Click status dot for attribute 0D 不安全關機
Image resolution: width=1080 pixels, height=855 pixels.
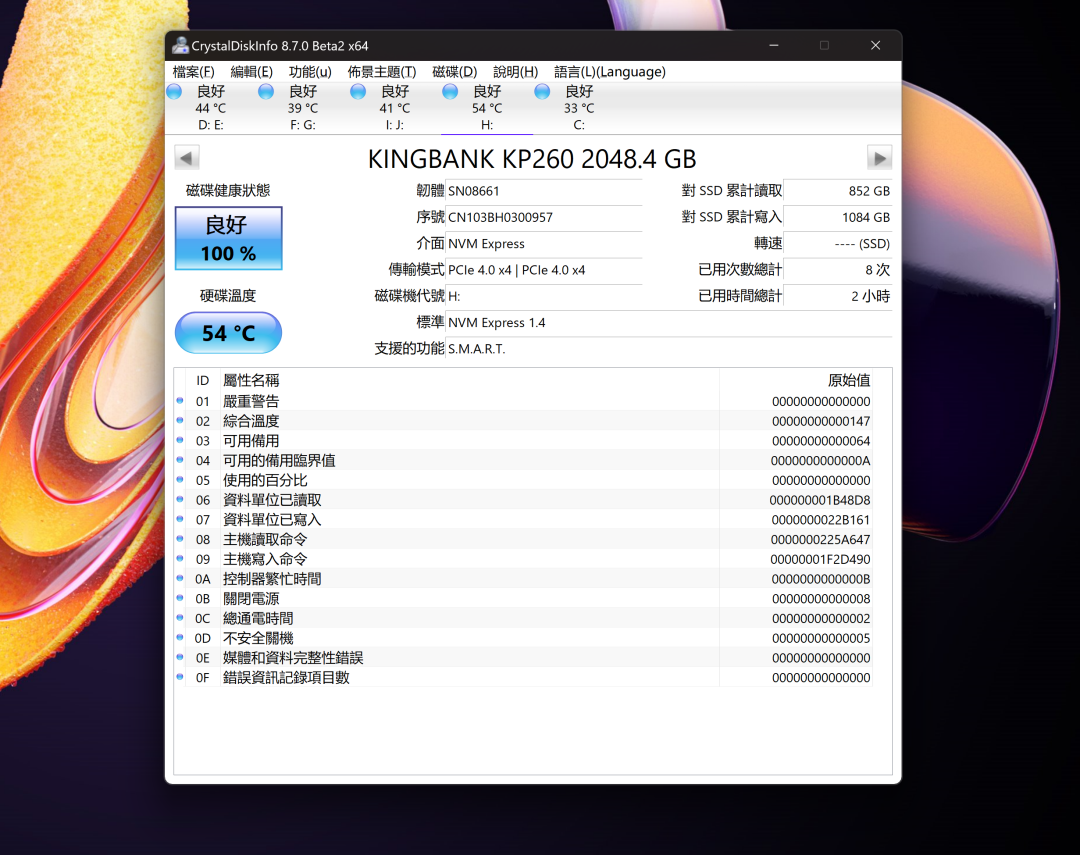click(x=180, y=637)
